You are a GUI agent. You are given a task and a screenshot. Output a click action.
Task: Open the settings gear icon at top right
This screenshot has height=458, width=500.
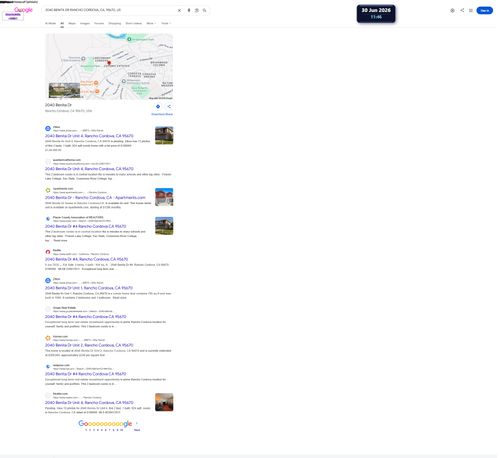point(452,10)
